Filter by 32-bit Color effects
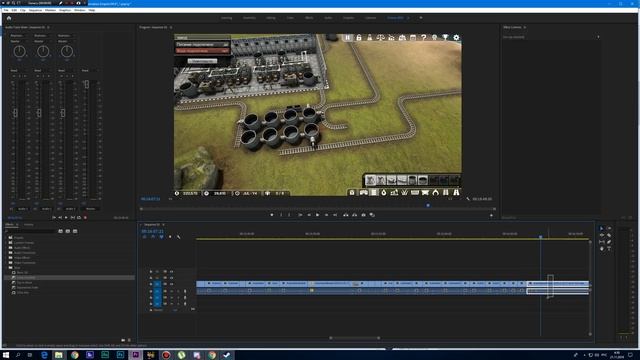Viewport: 640px width, 360px height. [68, 231]
